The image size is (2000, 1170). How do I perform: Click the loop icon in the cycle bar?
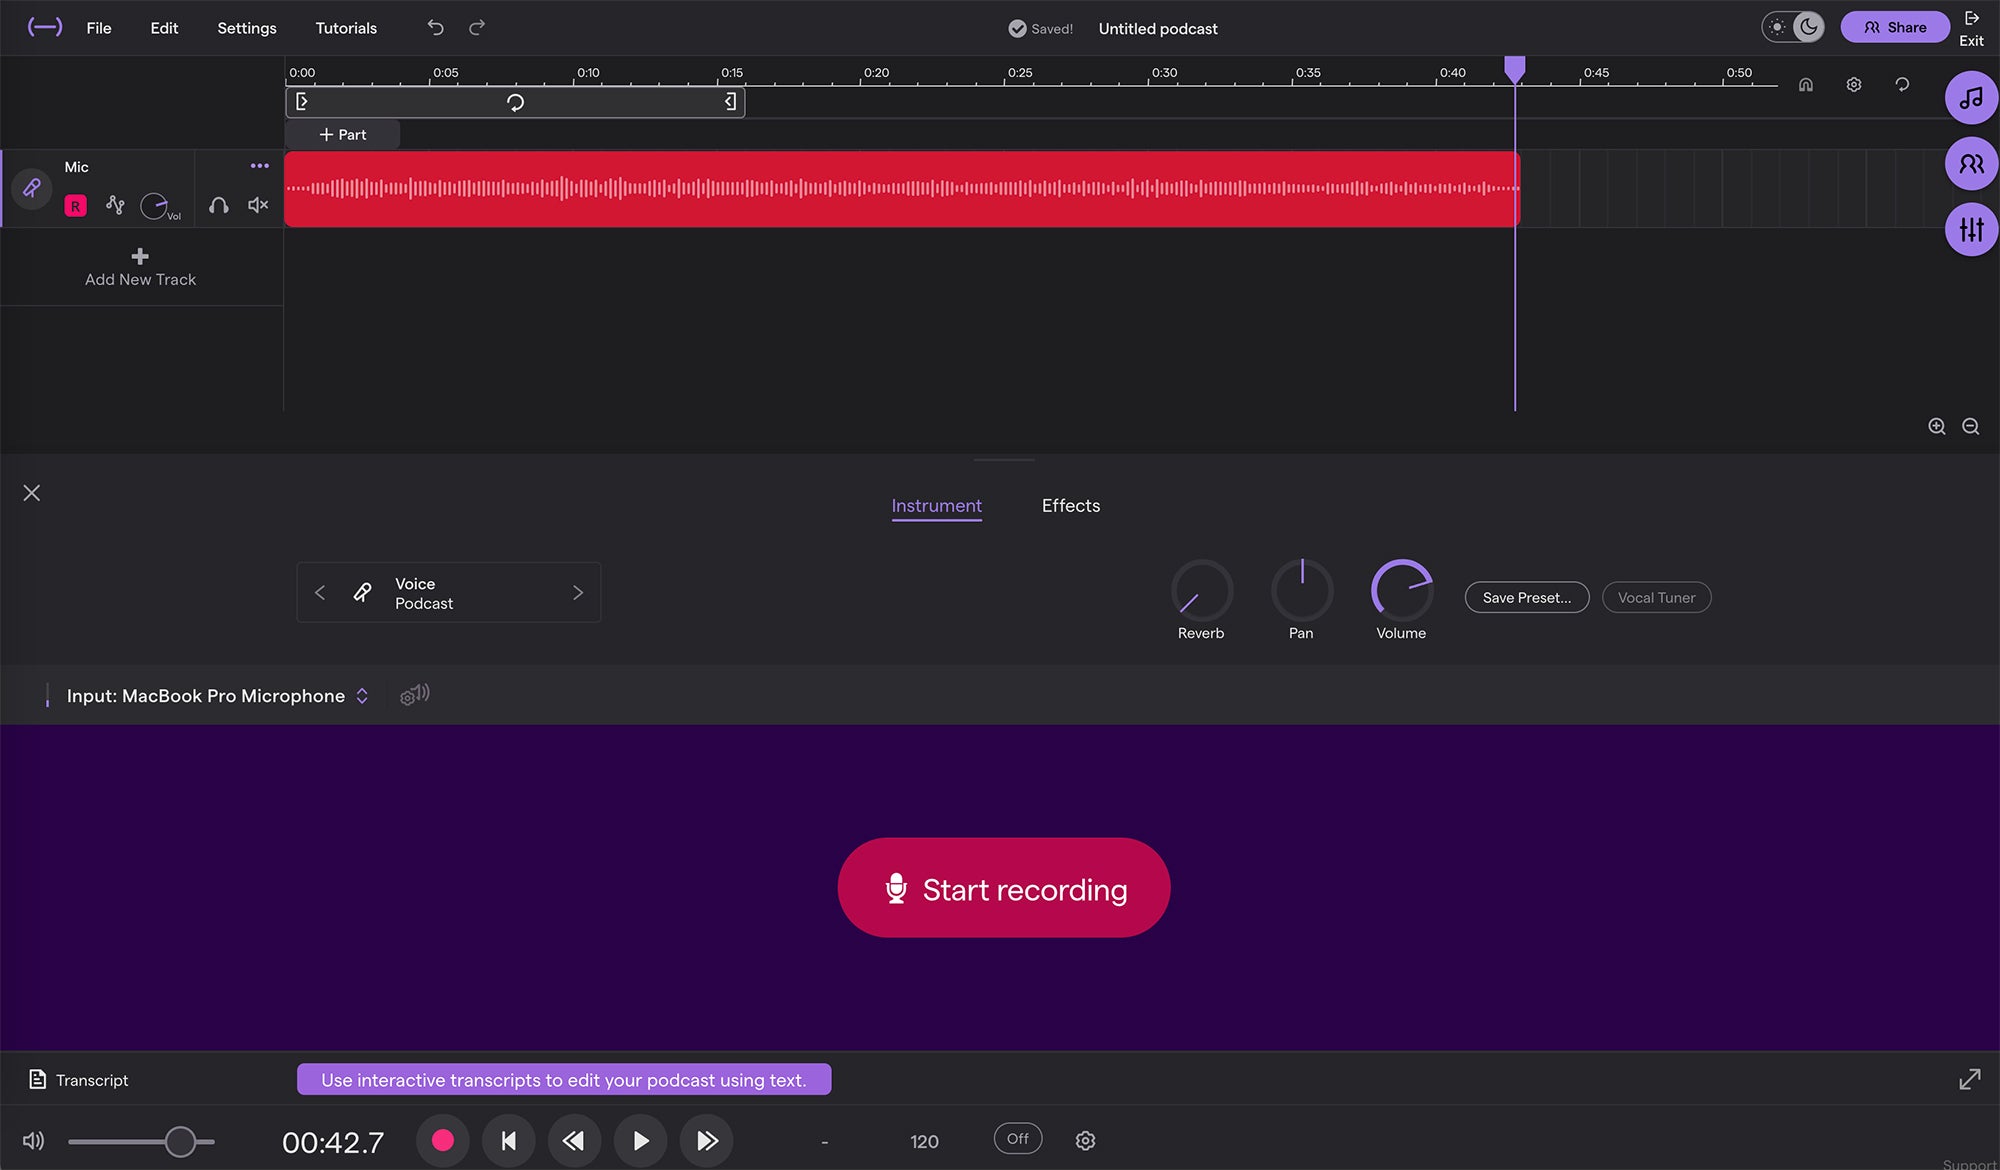(515, 102)
